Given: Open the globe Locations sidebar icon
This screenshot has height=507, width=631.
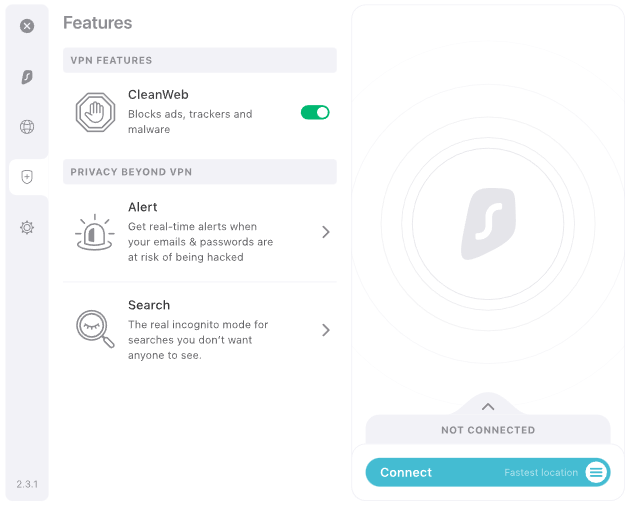Looking at the screenshot, I should (27, 127).
